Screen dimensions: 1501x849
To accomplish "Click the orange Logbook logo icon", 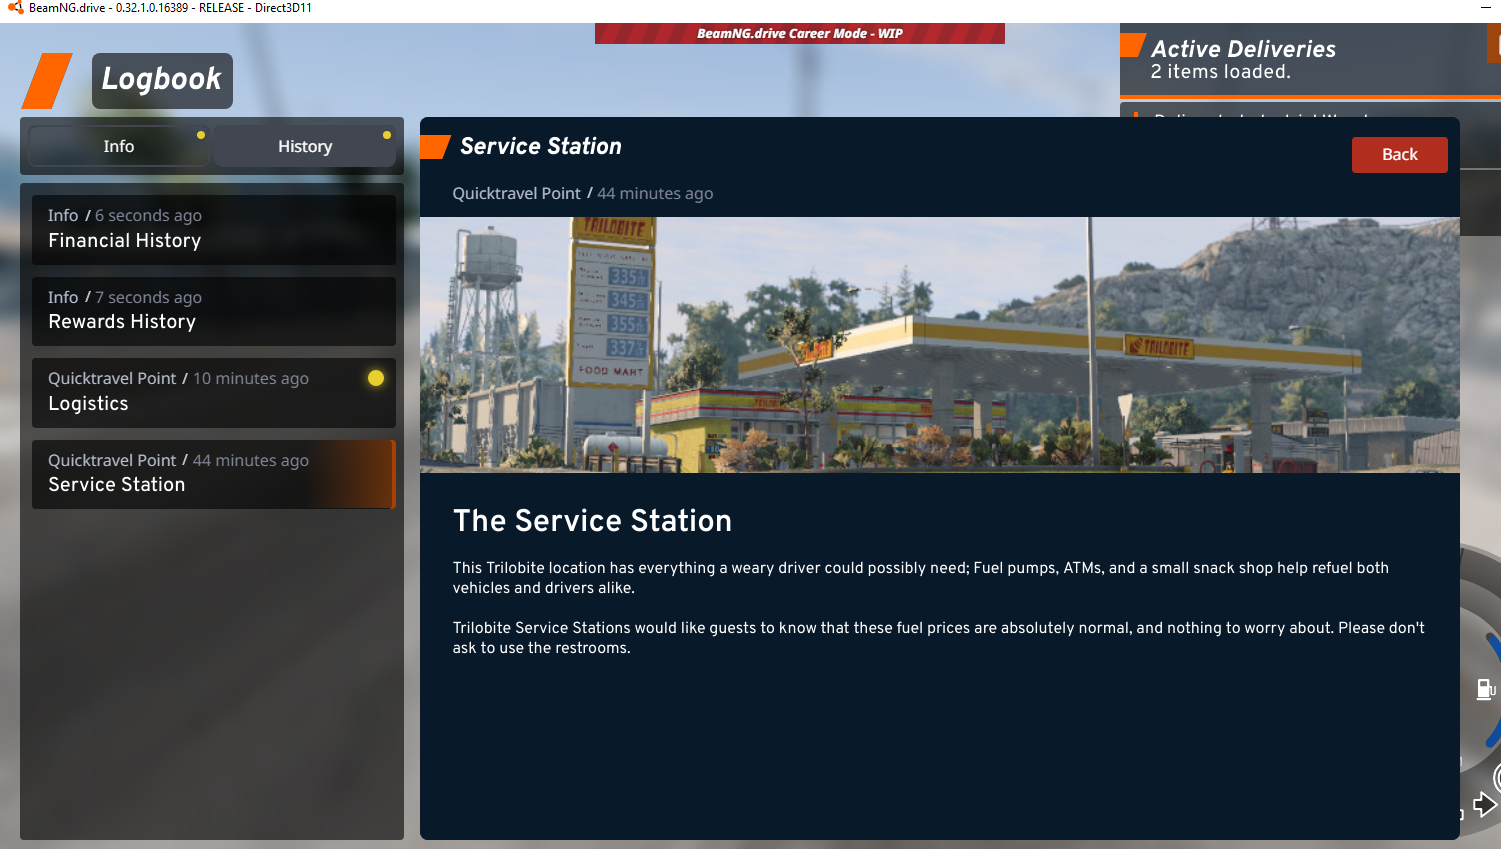I will (47, 81).
